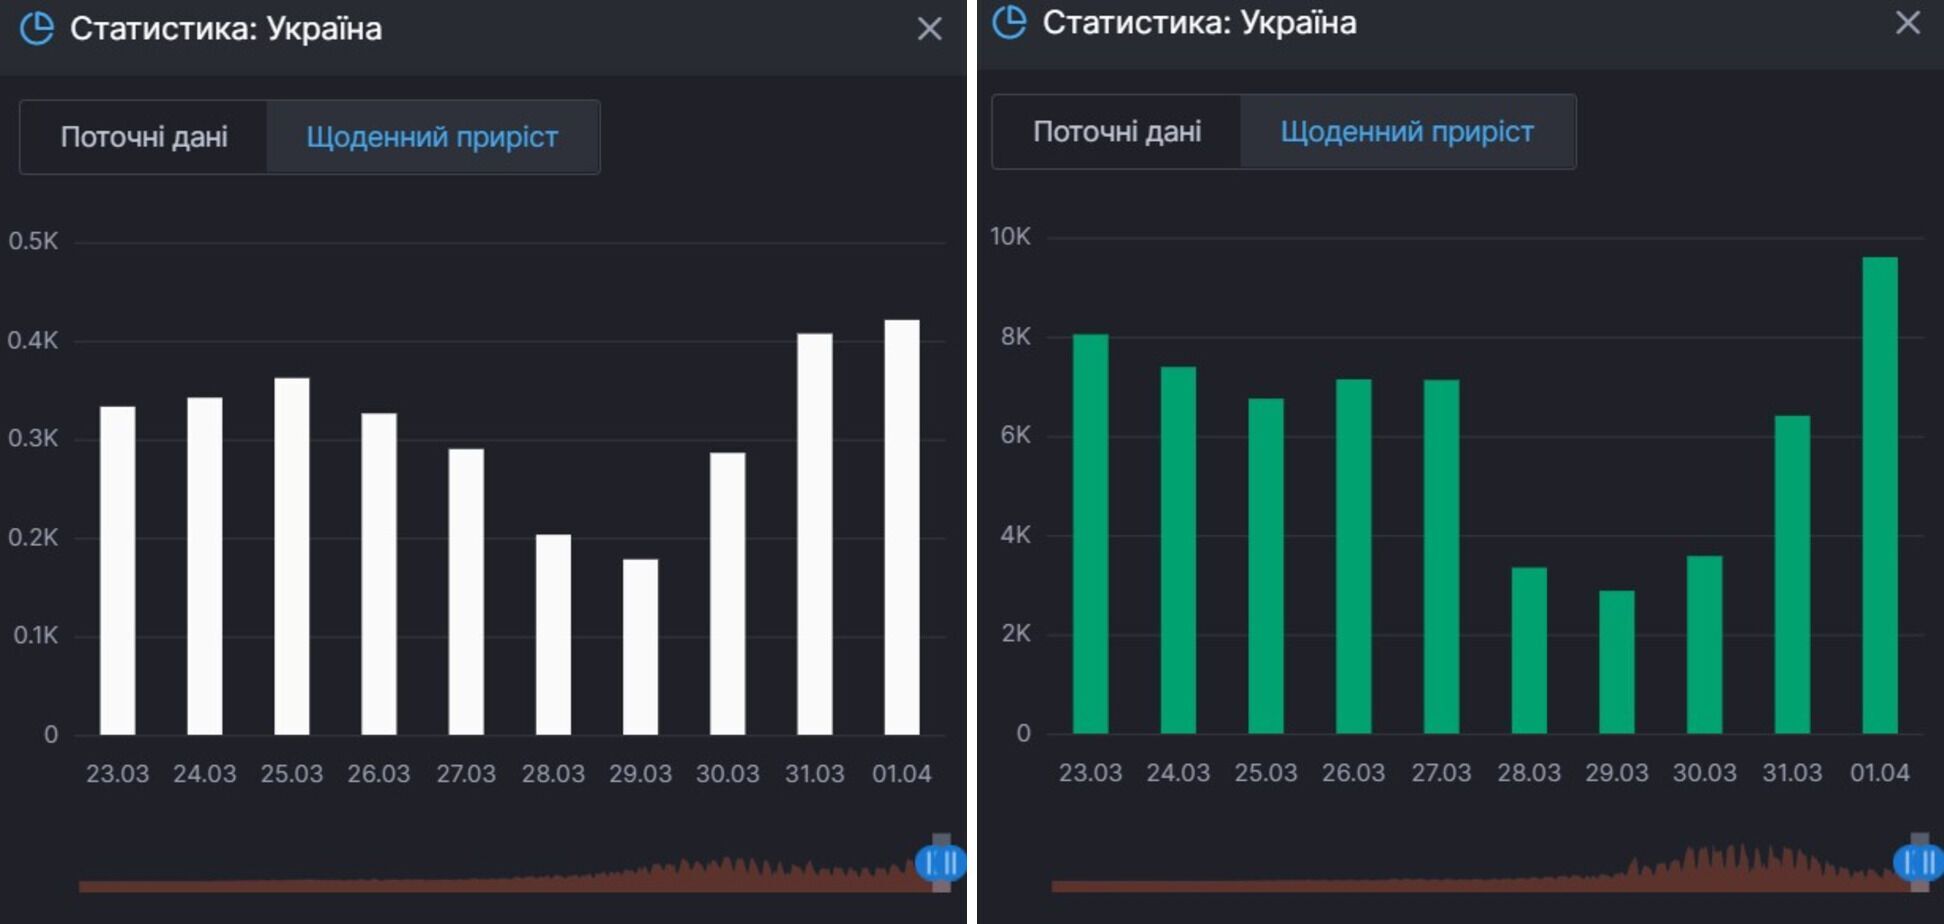The height and width of the screenshot is (924, 1944).
Task: Select green bar for 31.03 in right chart
Action: tap(1793, 574)
